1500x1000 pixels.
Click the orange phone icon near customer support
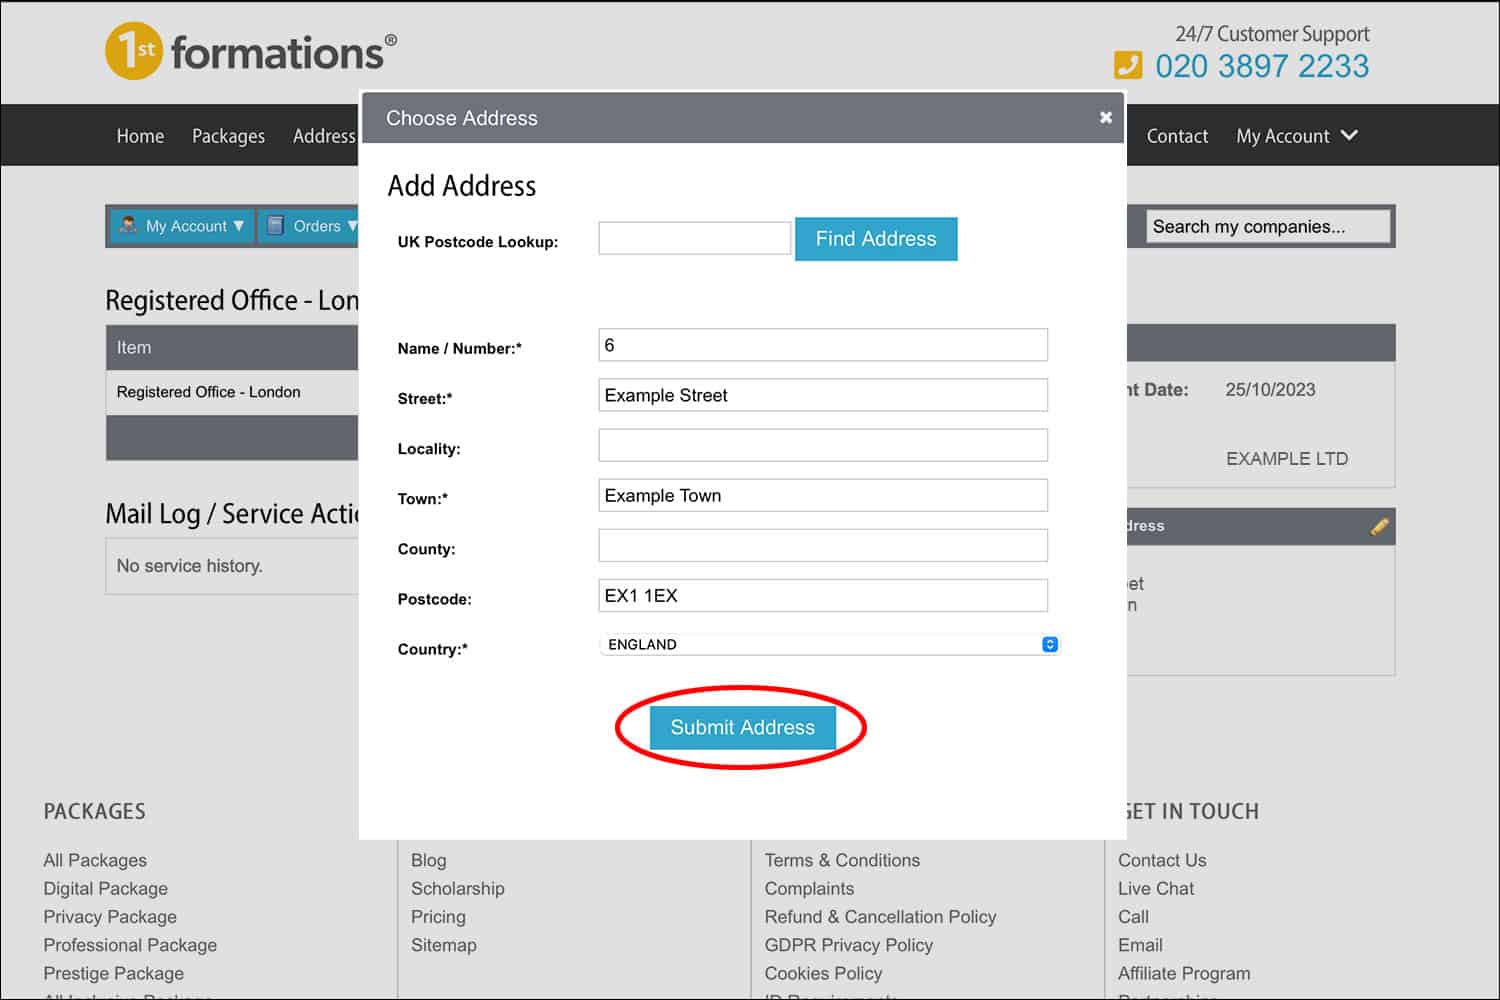point(1129,65)
